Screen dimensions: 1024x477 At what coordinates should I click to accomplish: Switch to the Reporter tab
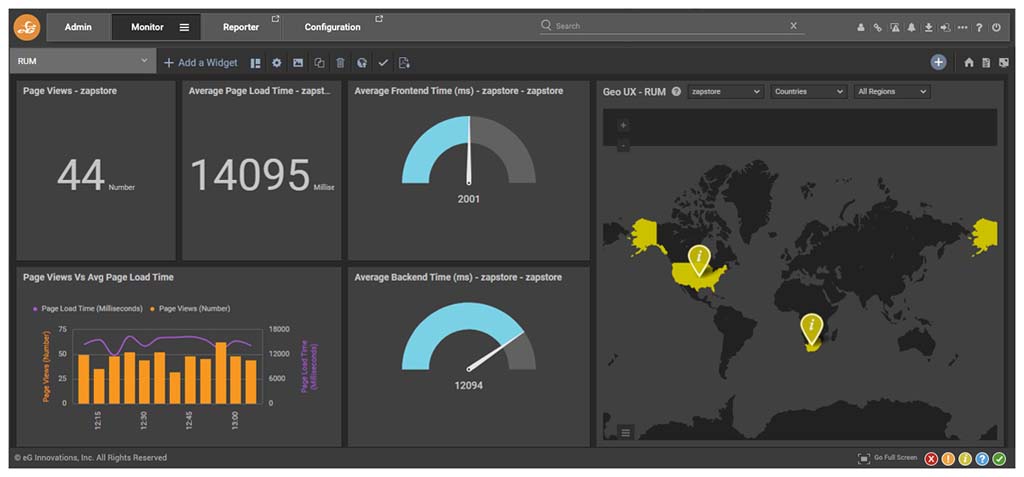pyautogui.click(x=241, y=27)
